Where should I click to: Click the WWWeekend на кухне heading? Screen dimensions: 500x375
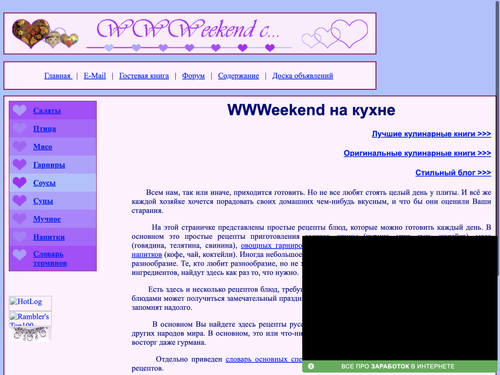click(311, 110)
